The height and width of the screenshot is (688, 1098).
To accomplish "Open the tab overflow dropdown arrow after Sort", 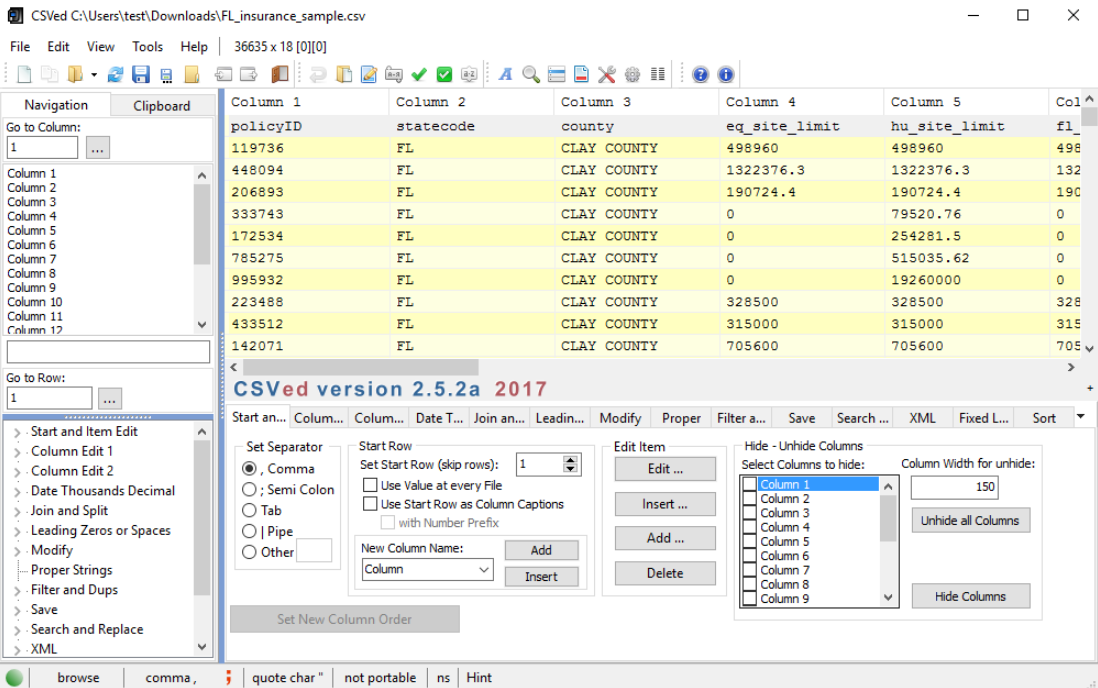I will pyautogui.click(x=1080, y=417).
